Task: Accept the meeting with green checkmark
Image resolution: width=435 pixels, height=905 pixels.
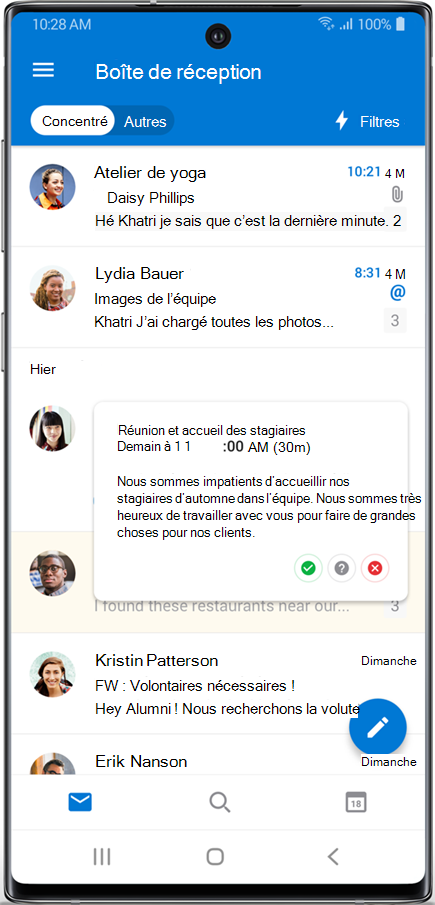Action: (x=308, y=569)
